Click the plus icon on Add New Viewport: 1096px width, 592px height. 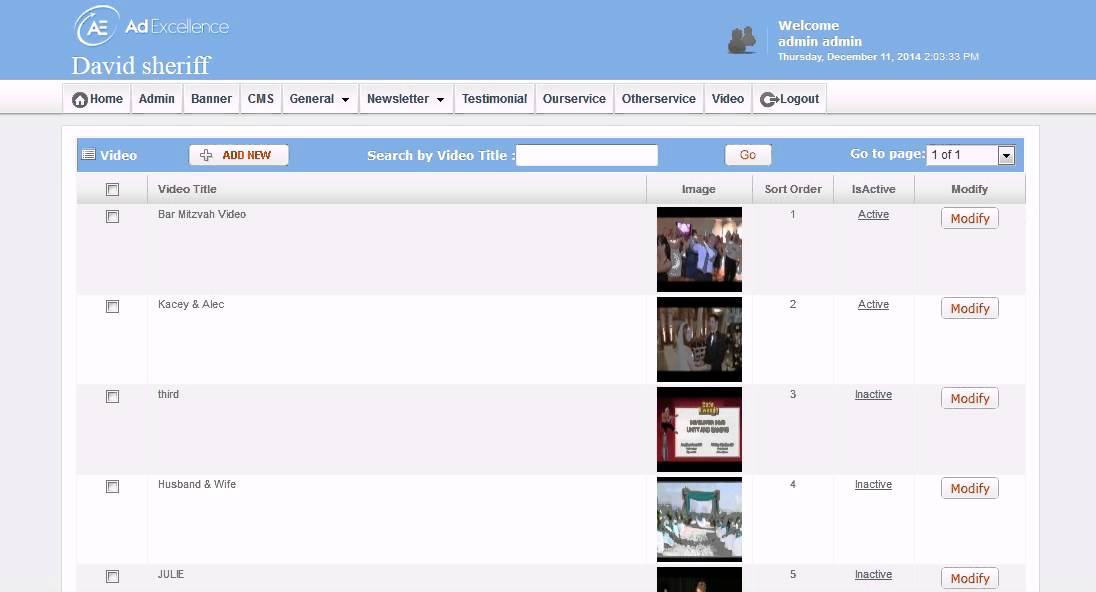coord(206,155)
